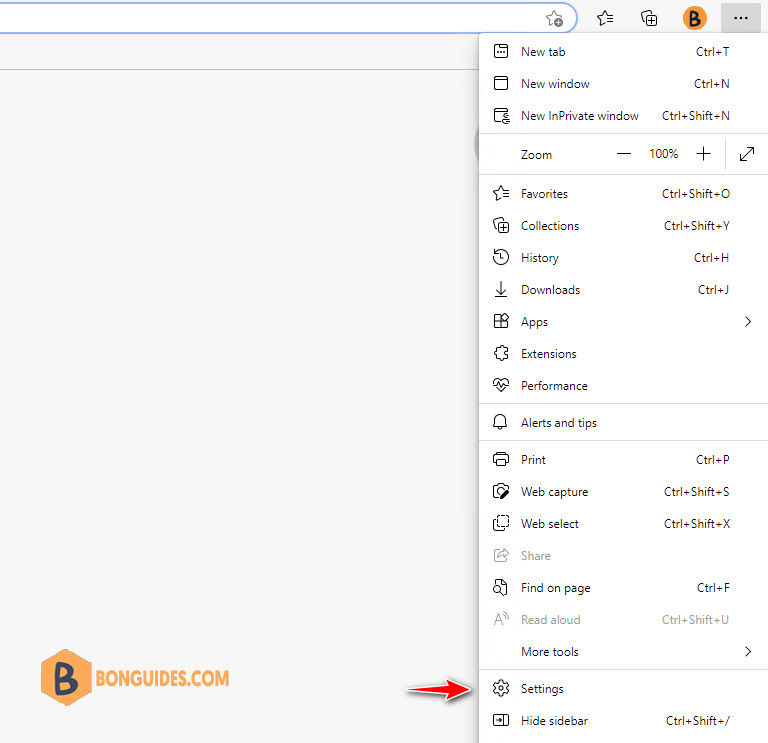Expand the More tools submenu arrow
This screenshot has height=743, width=768.
click(x=748, y=651)
